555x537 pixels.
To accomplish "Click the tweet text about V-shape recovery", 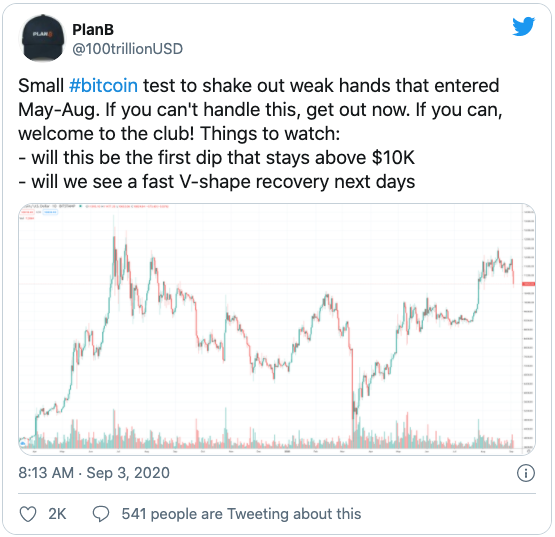I will [x=217, y=182].
